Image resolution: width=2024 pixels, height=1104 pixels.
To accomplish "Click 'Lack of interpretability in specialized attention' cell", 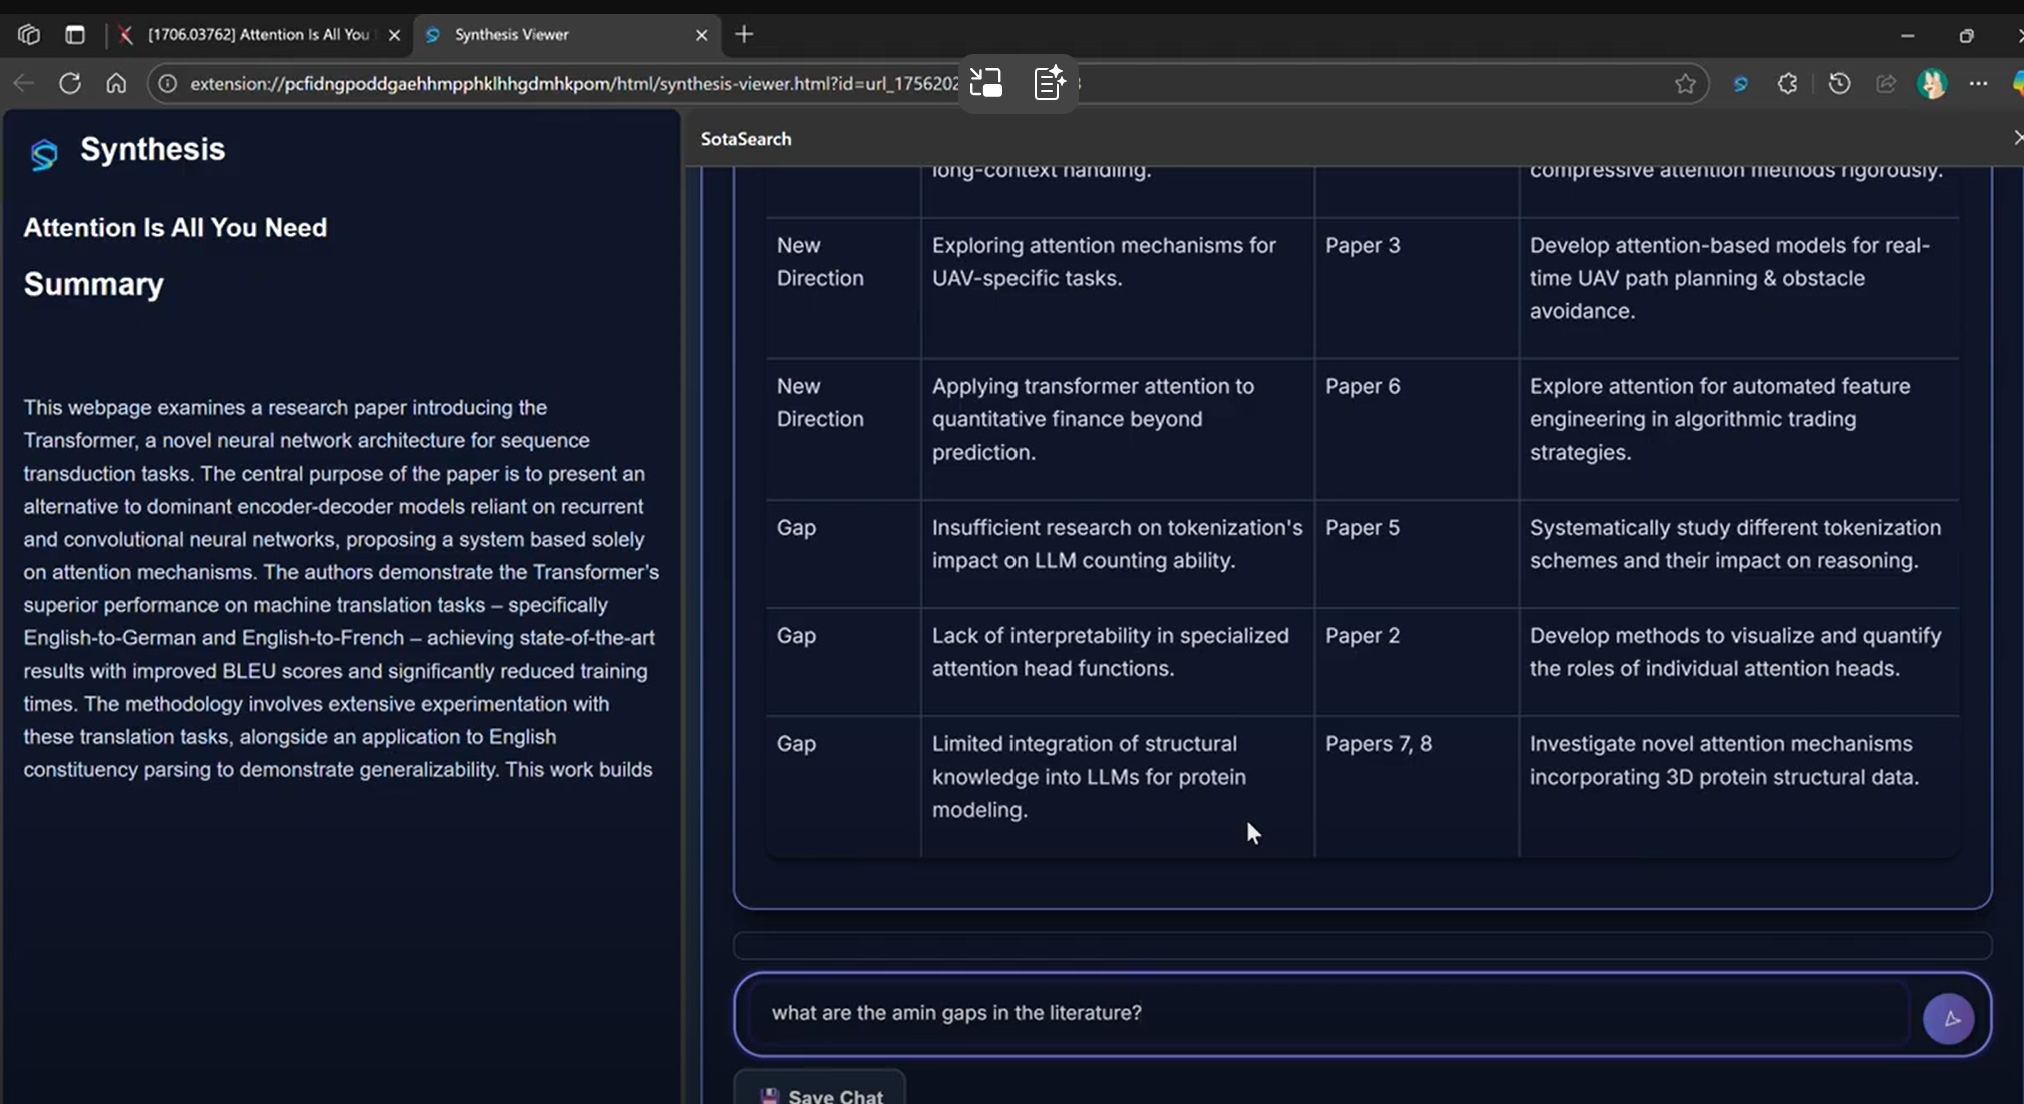I will [1117, 662].
